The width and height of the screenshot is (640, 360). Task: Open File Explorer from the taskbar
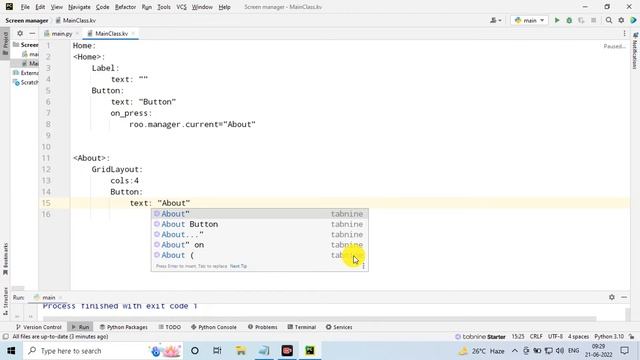coord(241,351)
